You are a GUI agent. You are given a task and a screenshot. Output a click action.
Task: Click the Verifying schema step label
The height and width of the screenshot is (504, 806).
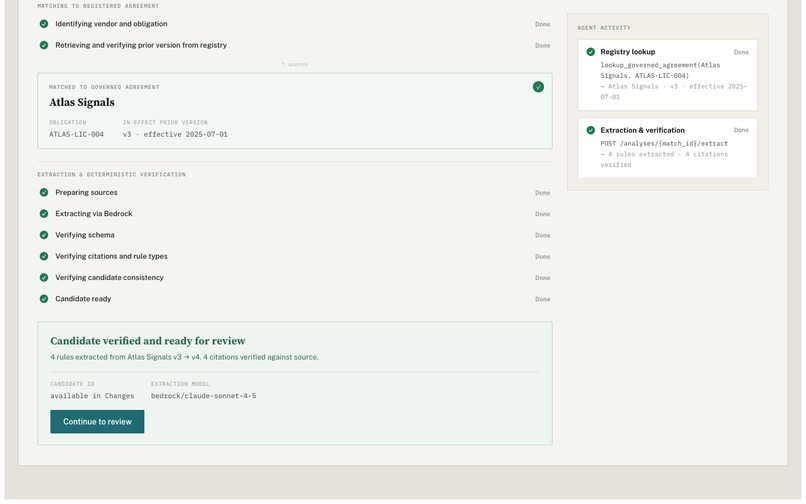click(85, 235)
